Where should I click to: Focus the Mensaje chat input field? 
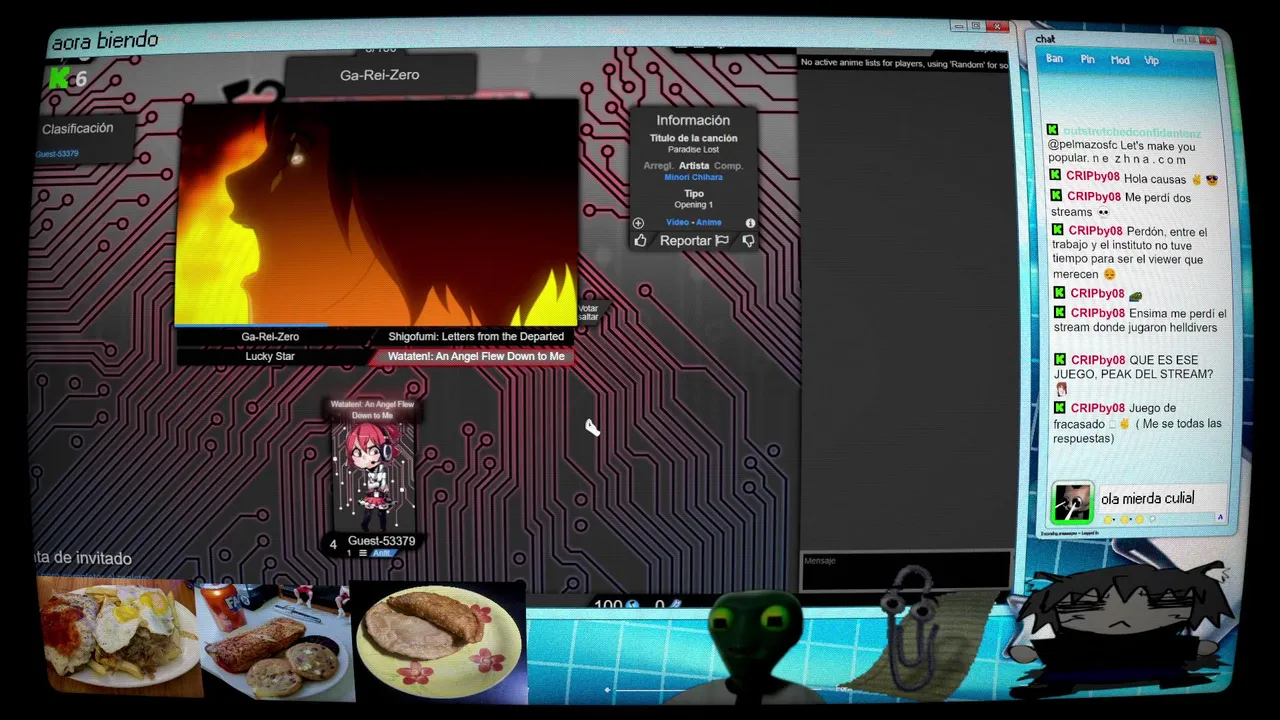pos(905,570)
